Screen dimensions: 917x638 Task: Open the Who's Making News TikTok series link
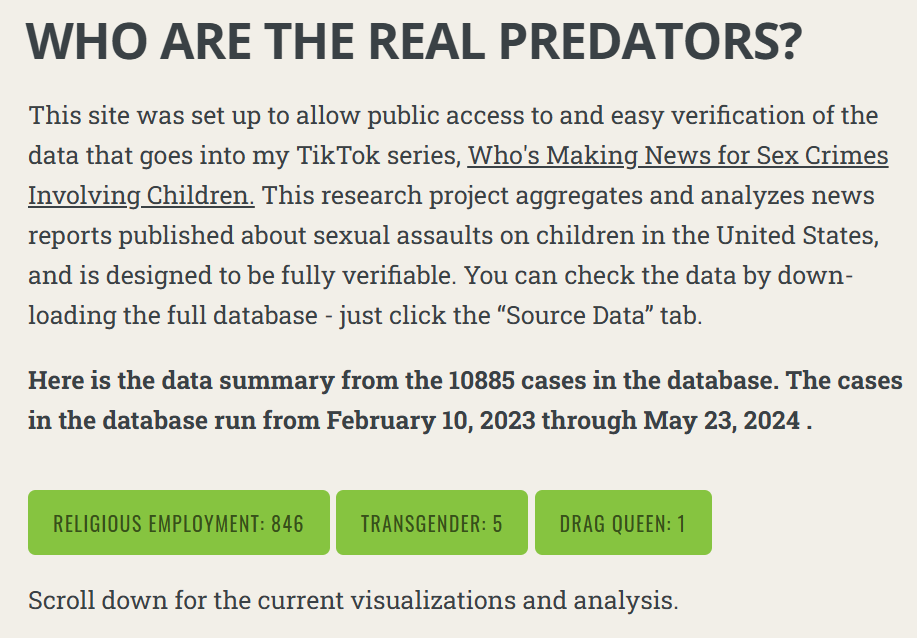678,157
